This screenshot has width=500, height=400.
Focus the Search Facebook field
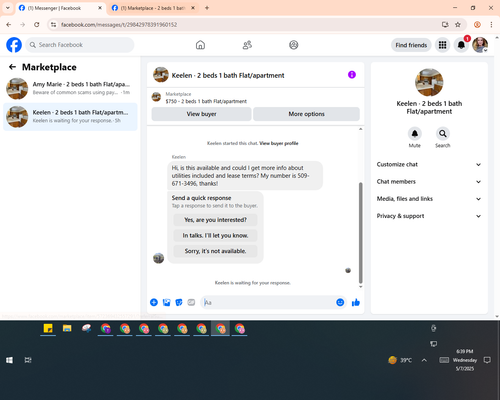(80, 45)
